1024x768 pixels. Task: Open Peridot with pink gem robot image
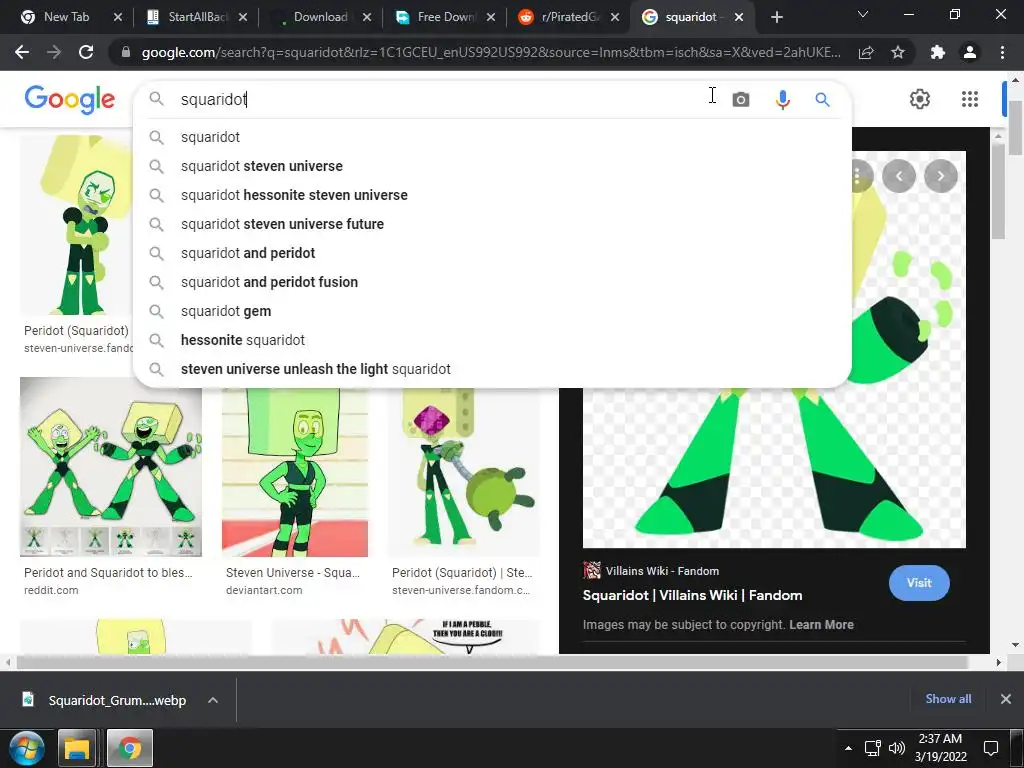point(464,472)
